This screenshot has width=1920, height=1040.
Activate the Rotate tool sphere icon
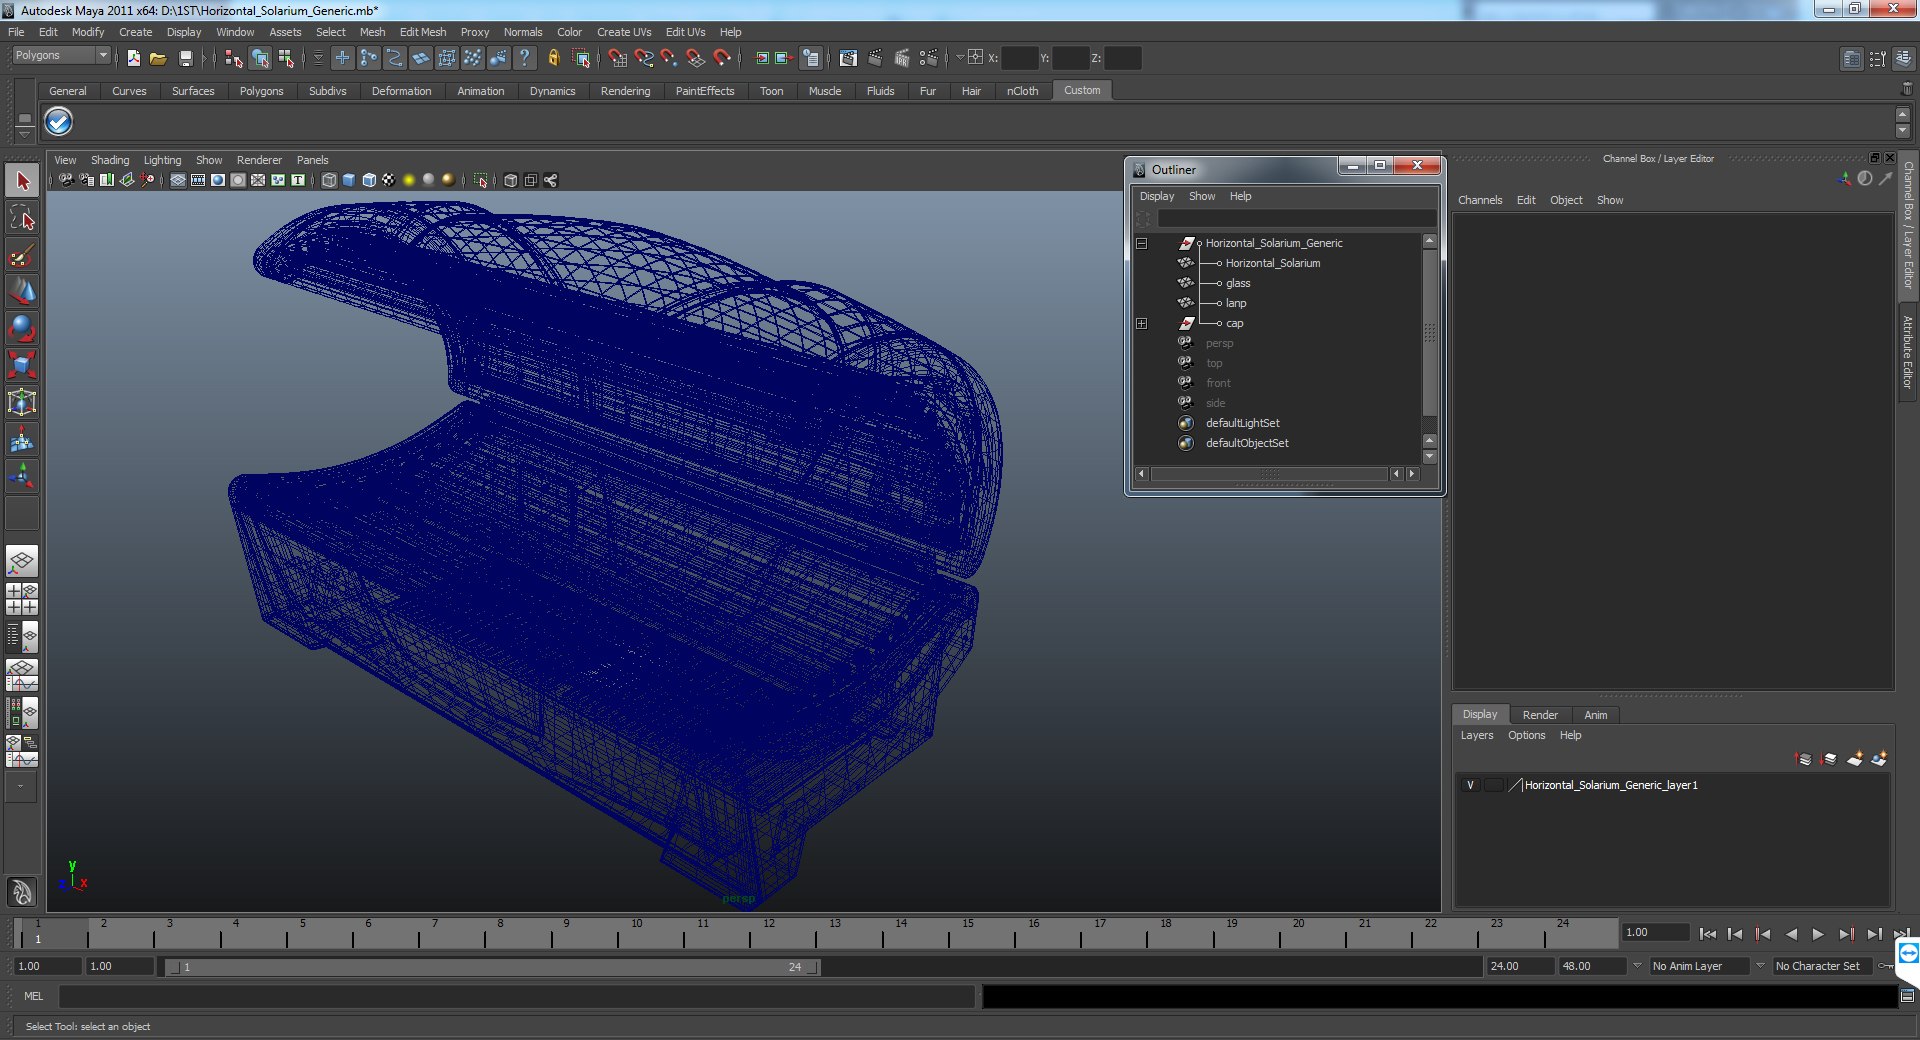point(22,328)
